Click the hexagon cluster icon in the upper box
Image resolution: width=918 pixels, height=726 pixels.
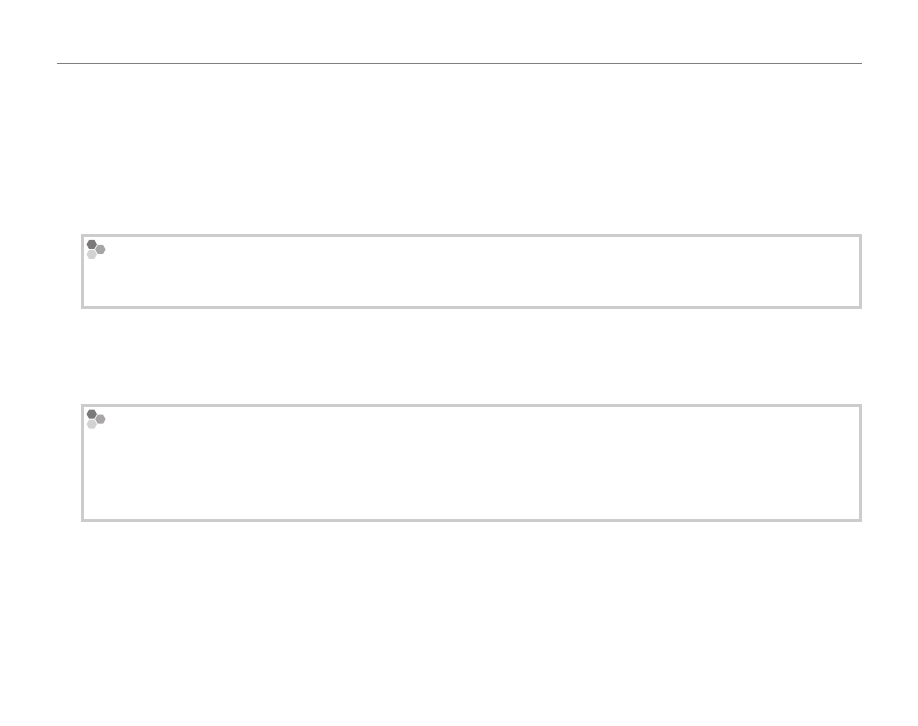95,249
